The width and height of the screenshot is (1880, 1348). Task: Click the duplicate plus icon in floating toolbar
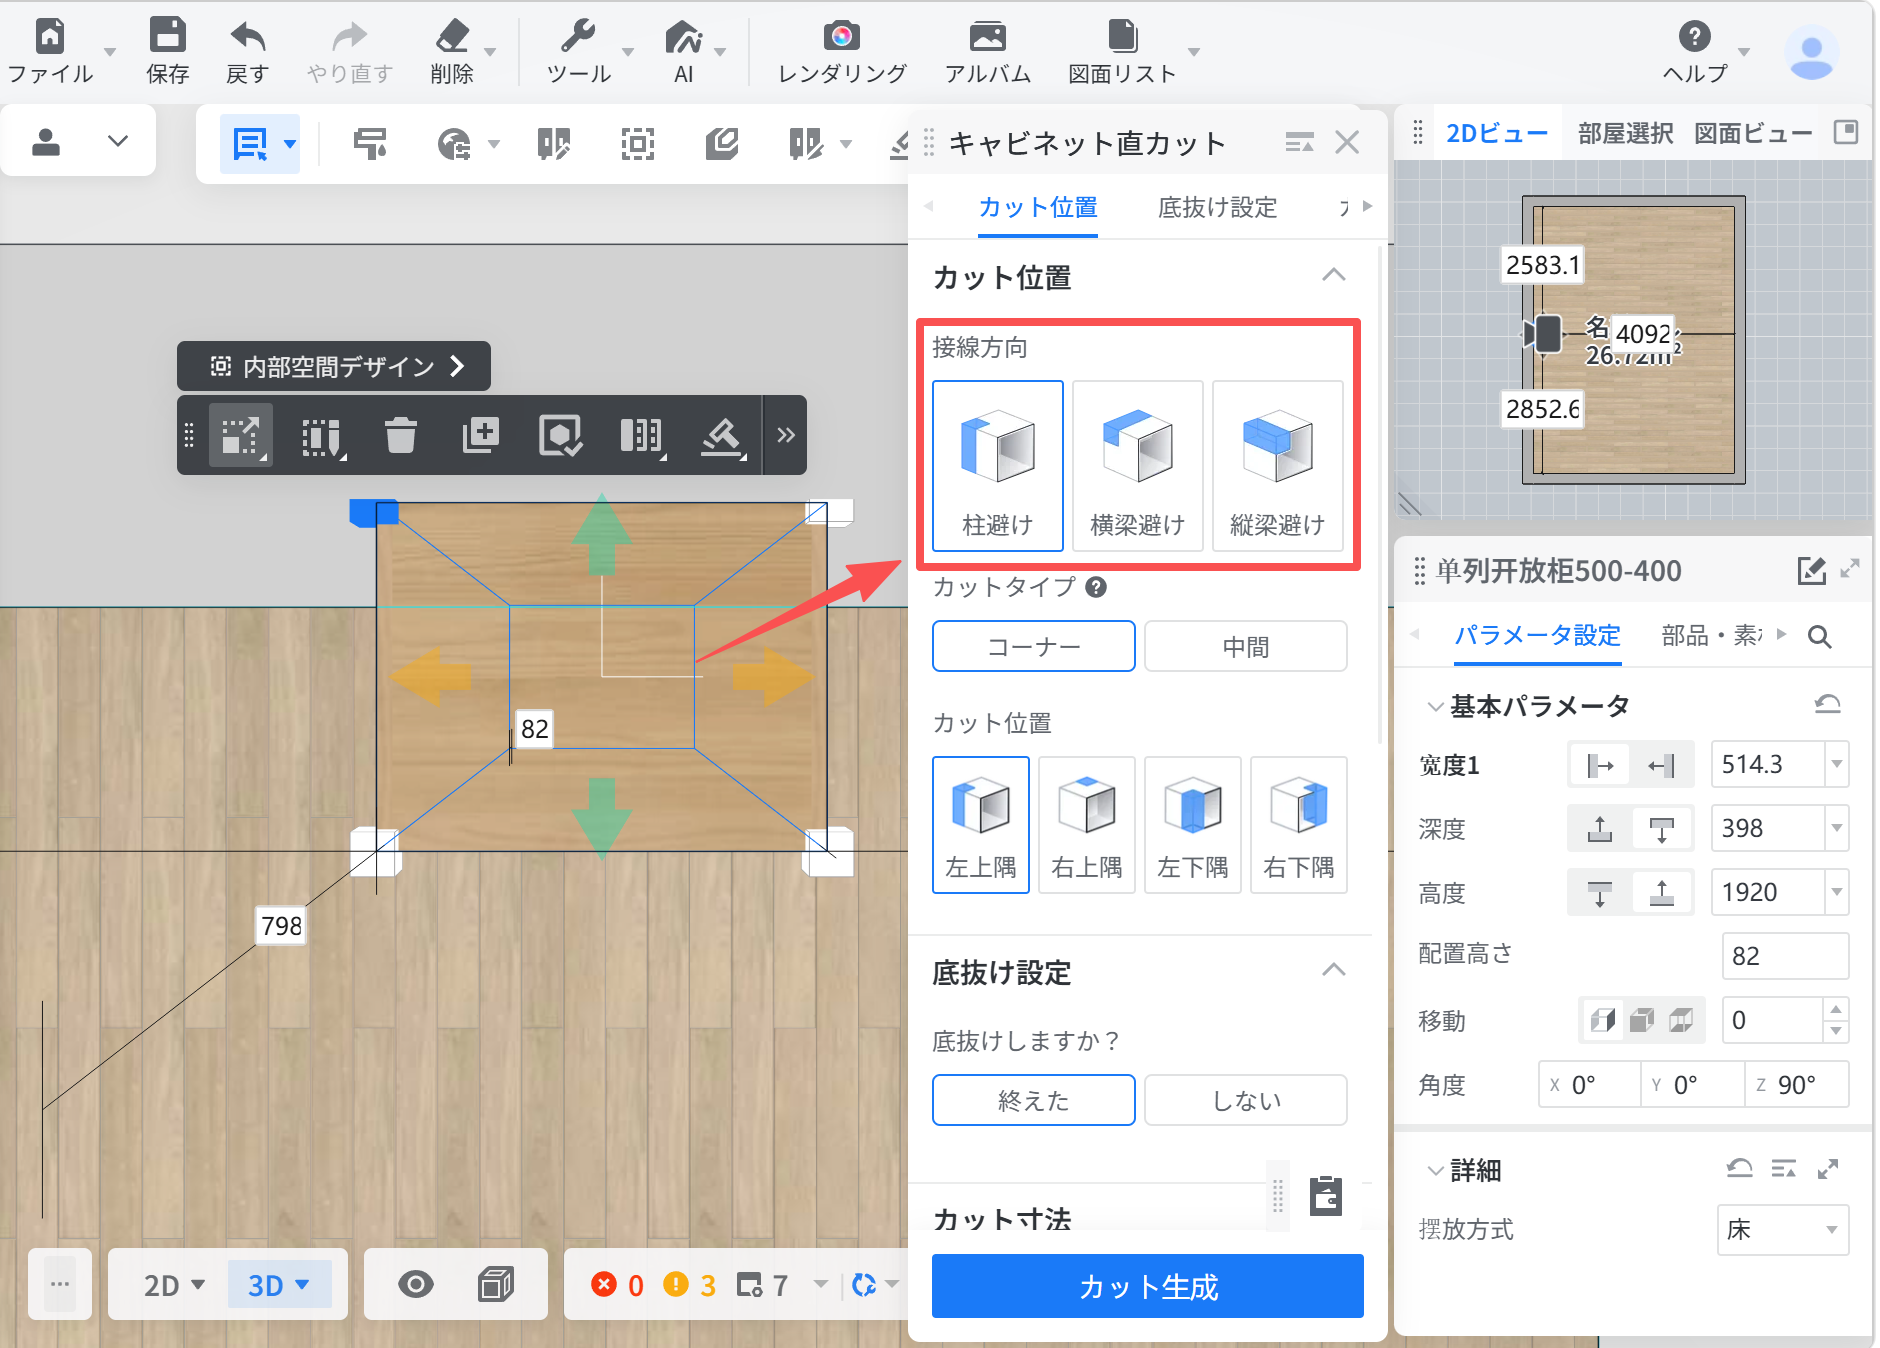pyautogui.click(x=480, y=435)
